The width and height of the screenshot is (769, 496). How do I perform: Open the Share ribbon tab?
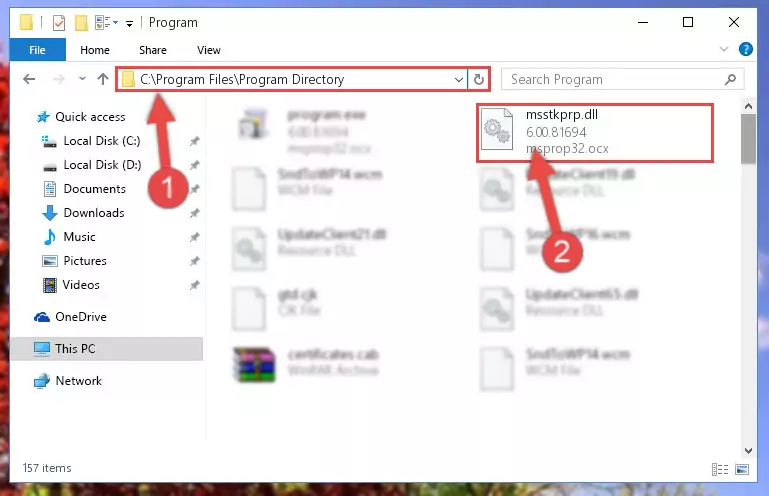[153, 50]
